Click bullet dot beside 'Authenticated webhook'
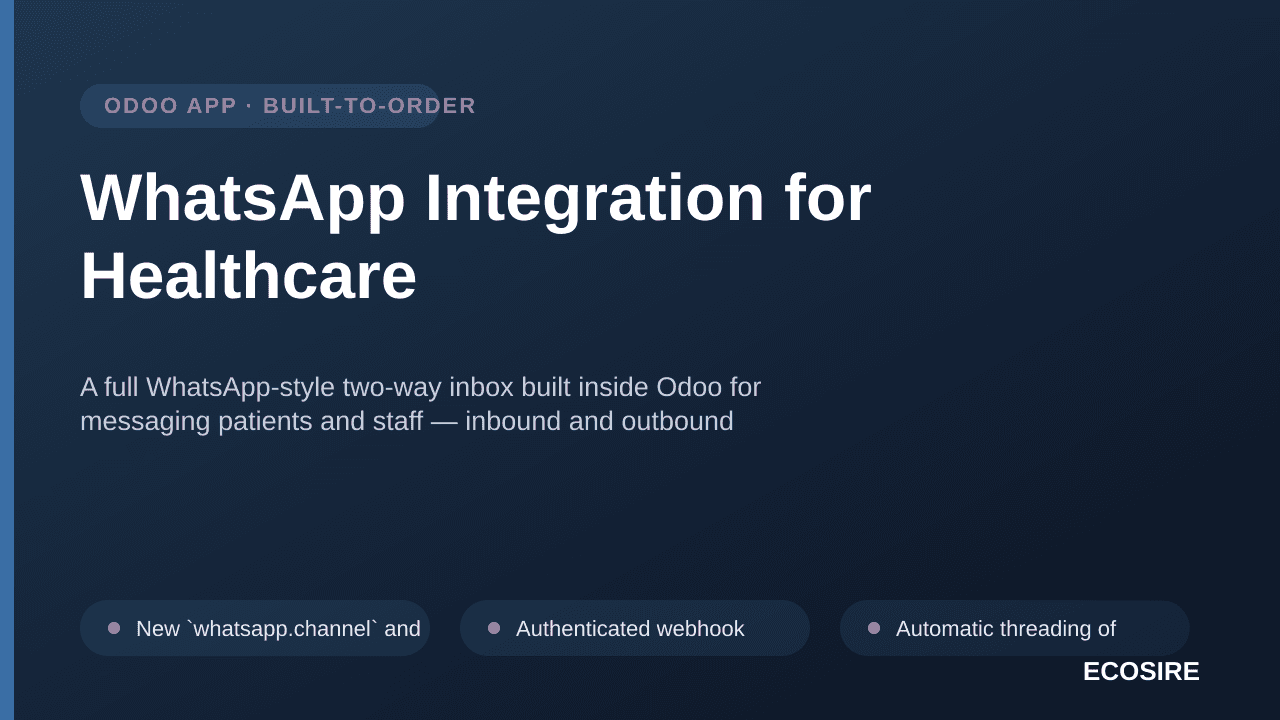 494,628
